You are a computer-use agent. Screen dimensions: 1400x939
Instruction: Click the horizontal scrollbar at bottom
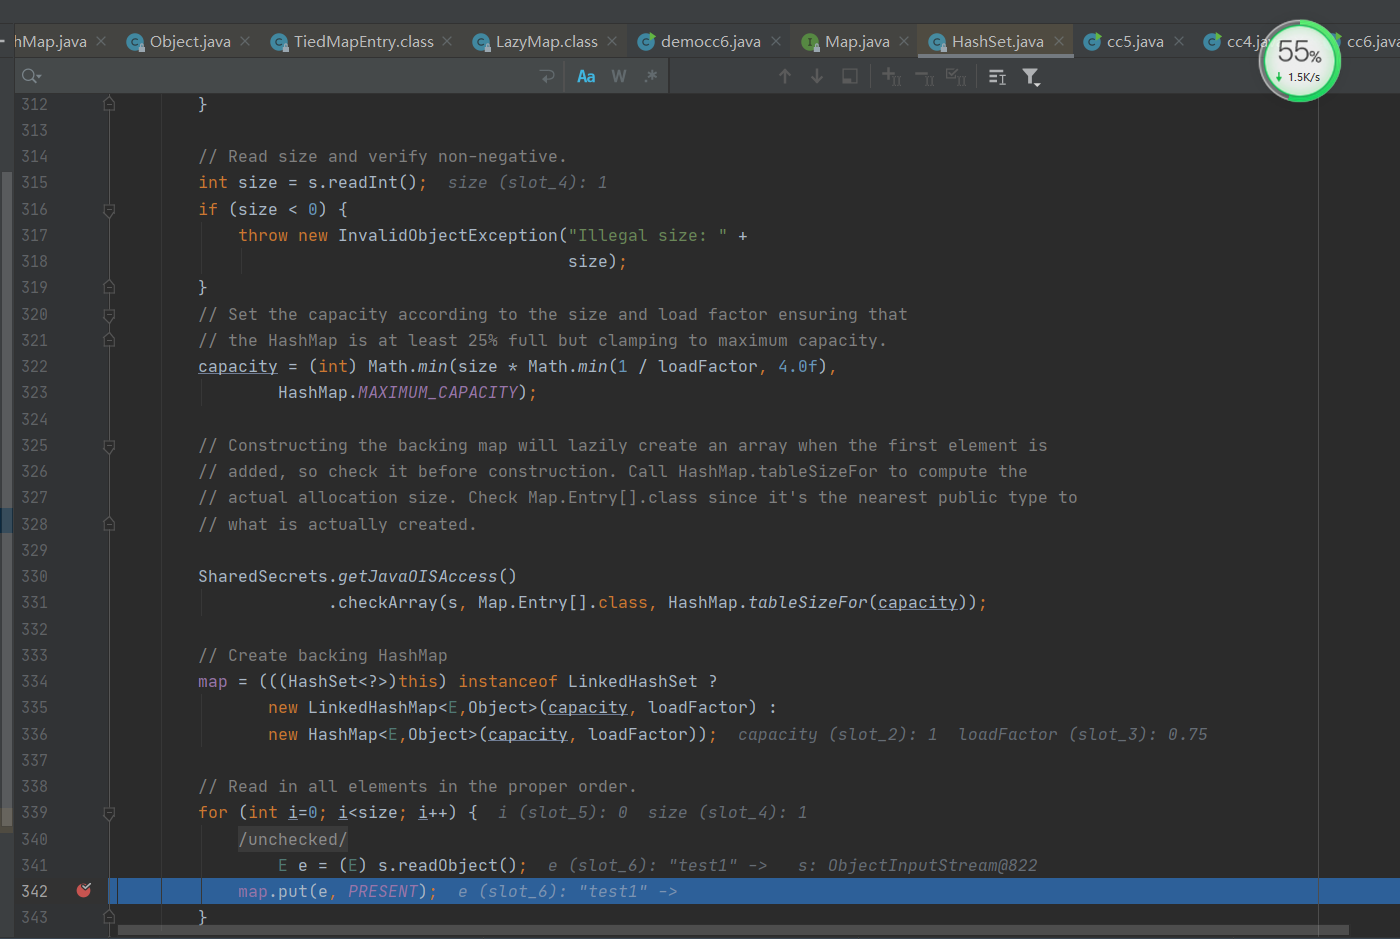point(732,931)
